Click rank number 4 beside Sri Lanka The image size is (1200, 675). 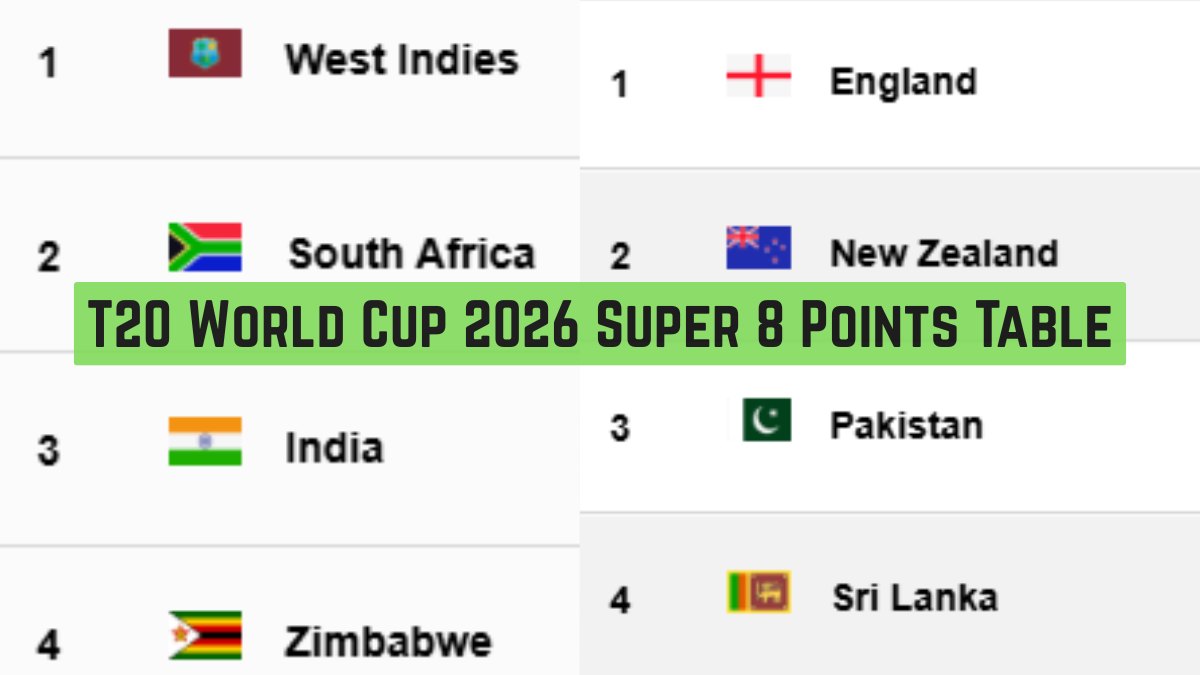point(620,601)
